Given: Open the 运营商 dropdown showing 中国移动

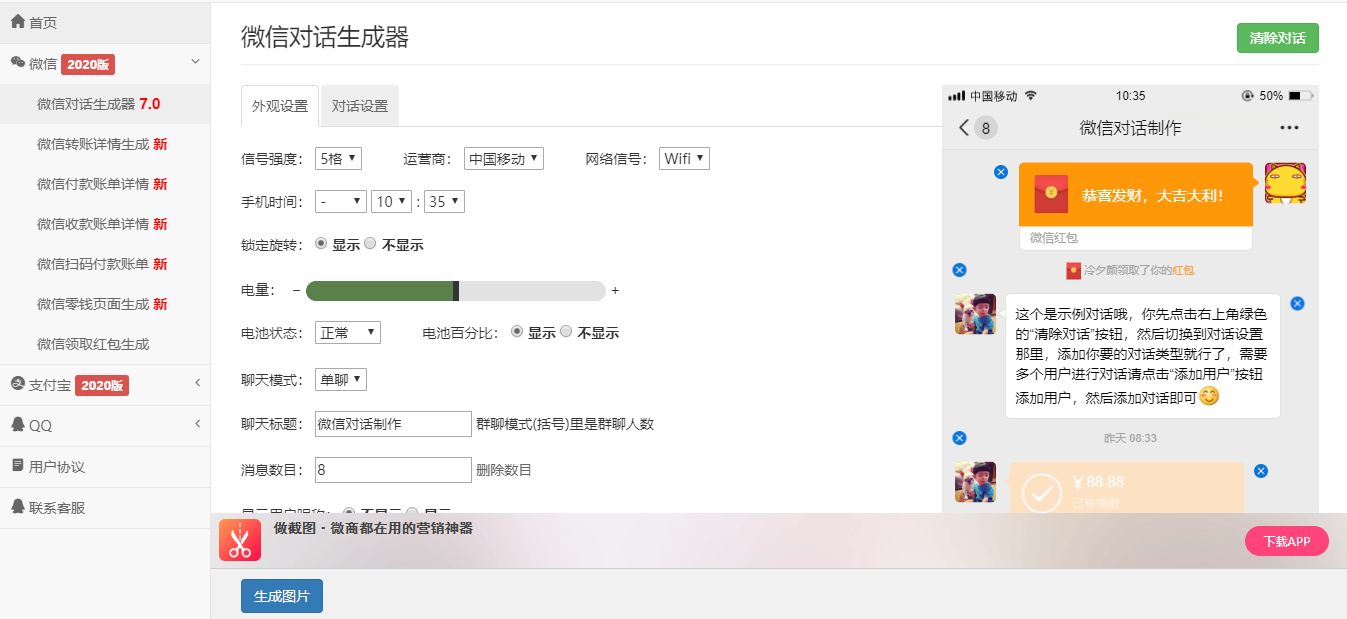Looking at the screenshot, I should [504, 158].
